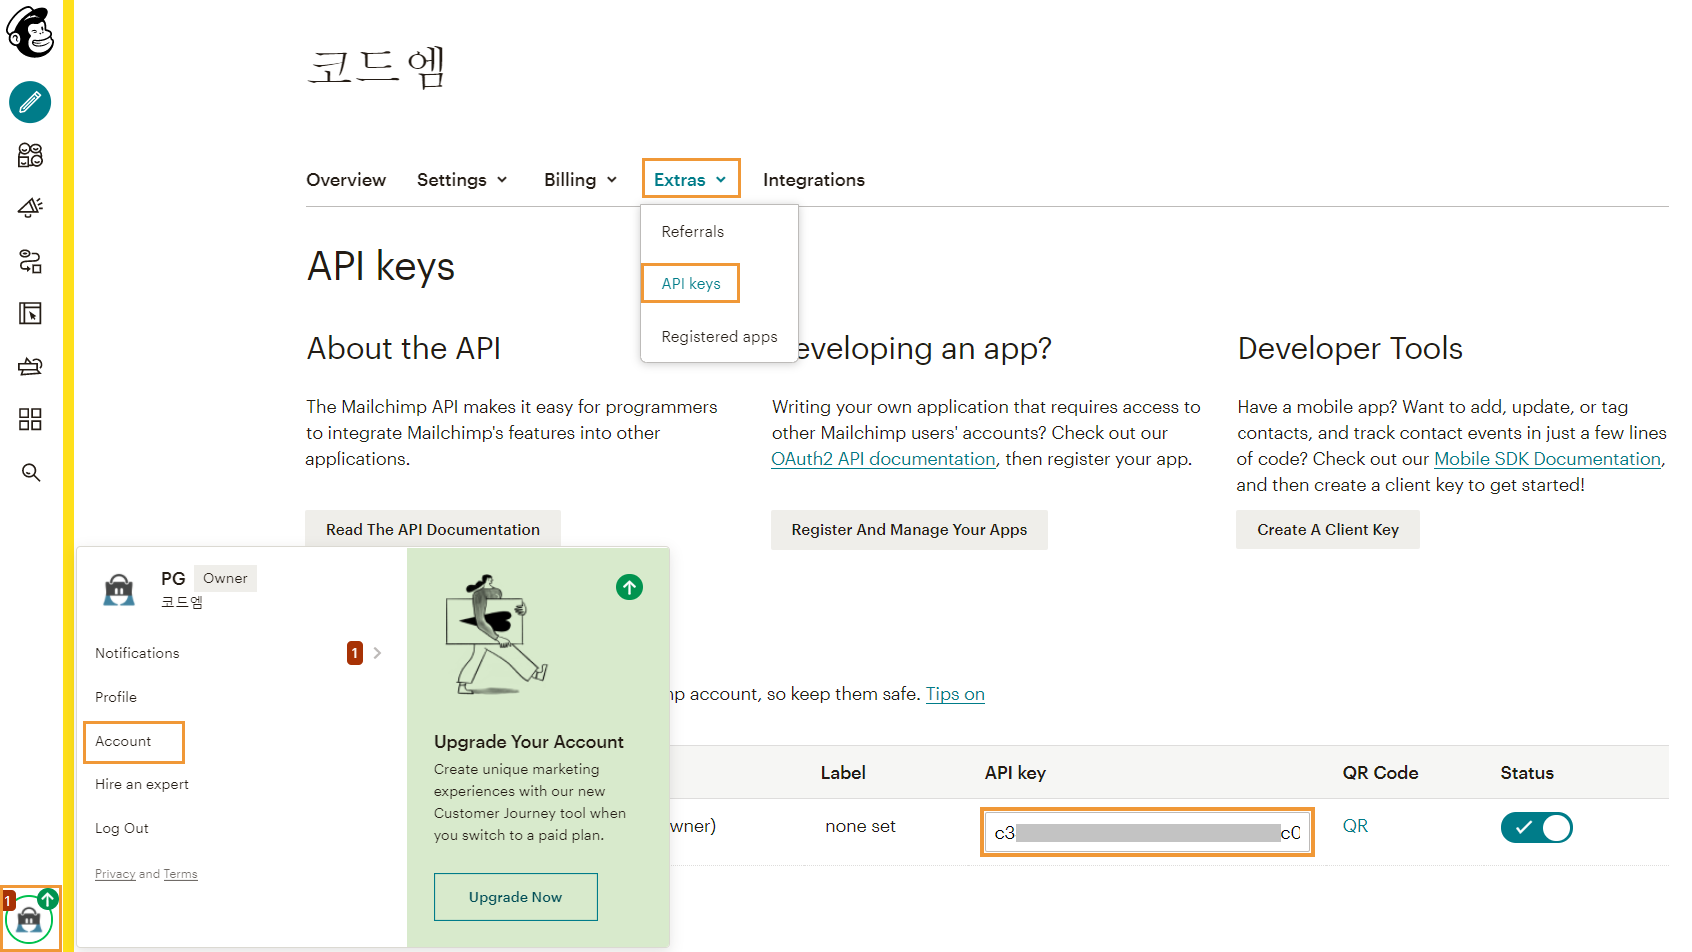Open the Integrations grid sidebar icon
Screen dimensions: 1692x952
coord(30,419)
